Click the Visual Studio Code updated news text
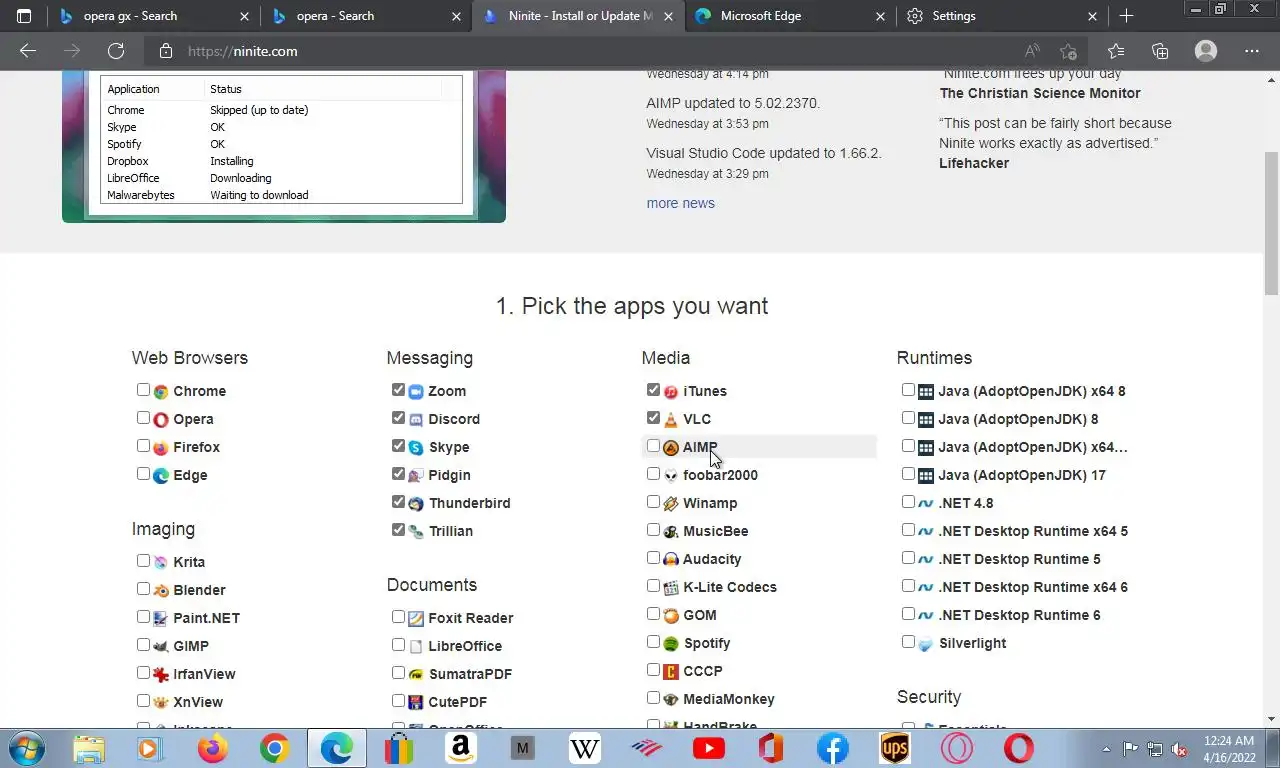Screen dimensions: 1280x768 pos(764,153)
